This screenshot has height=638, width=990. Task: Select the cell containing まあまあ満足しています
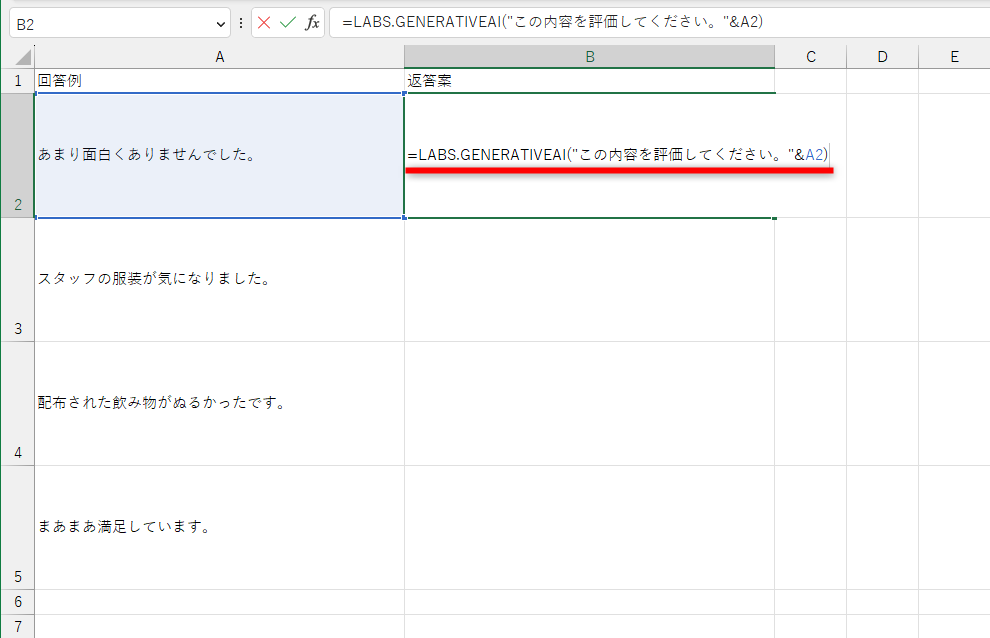pos(219,524)
